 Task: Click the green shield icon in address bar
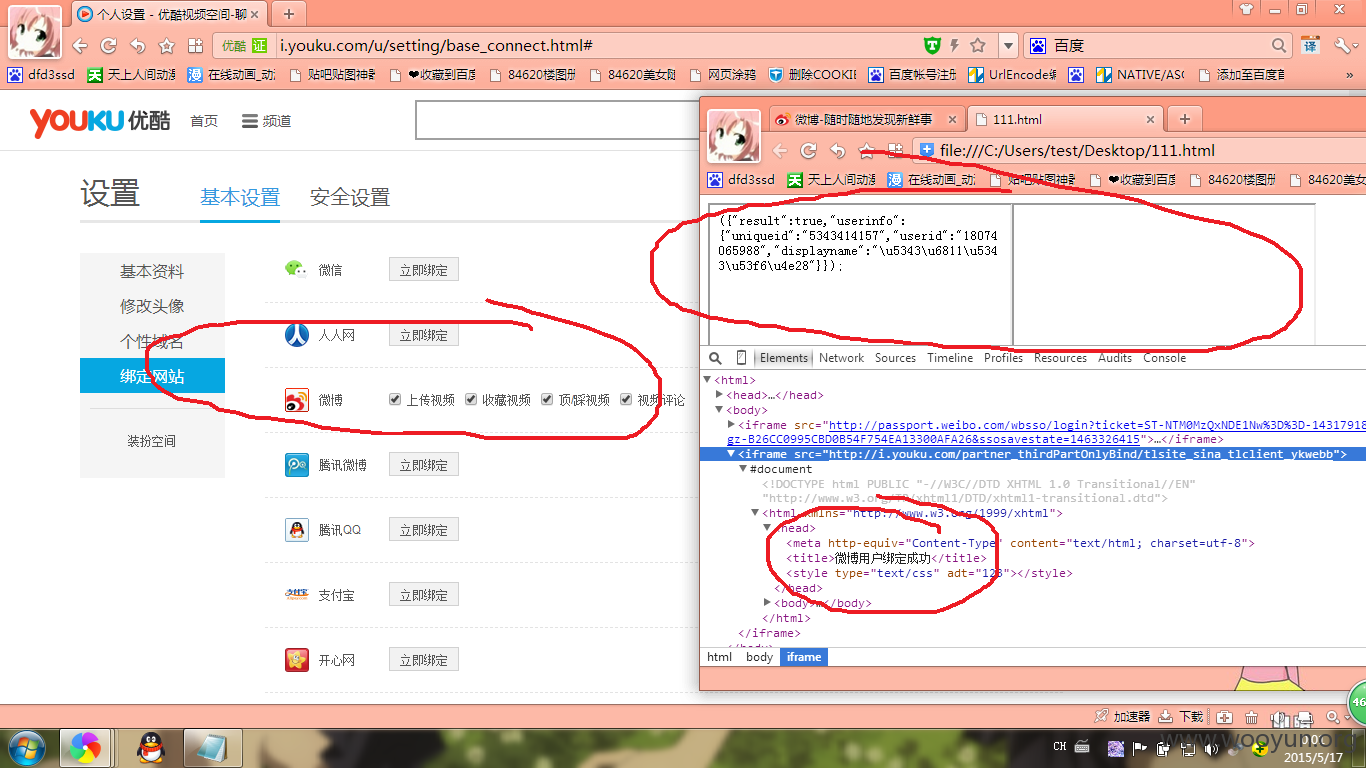click(931, 45)
